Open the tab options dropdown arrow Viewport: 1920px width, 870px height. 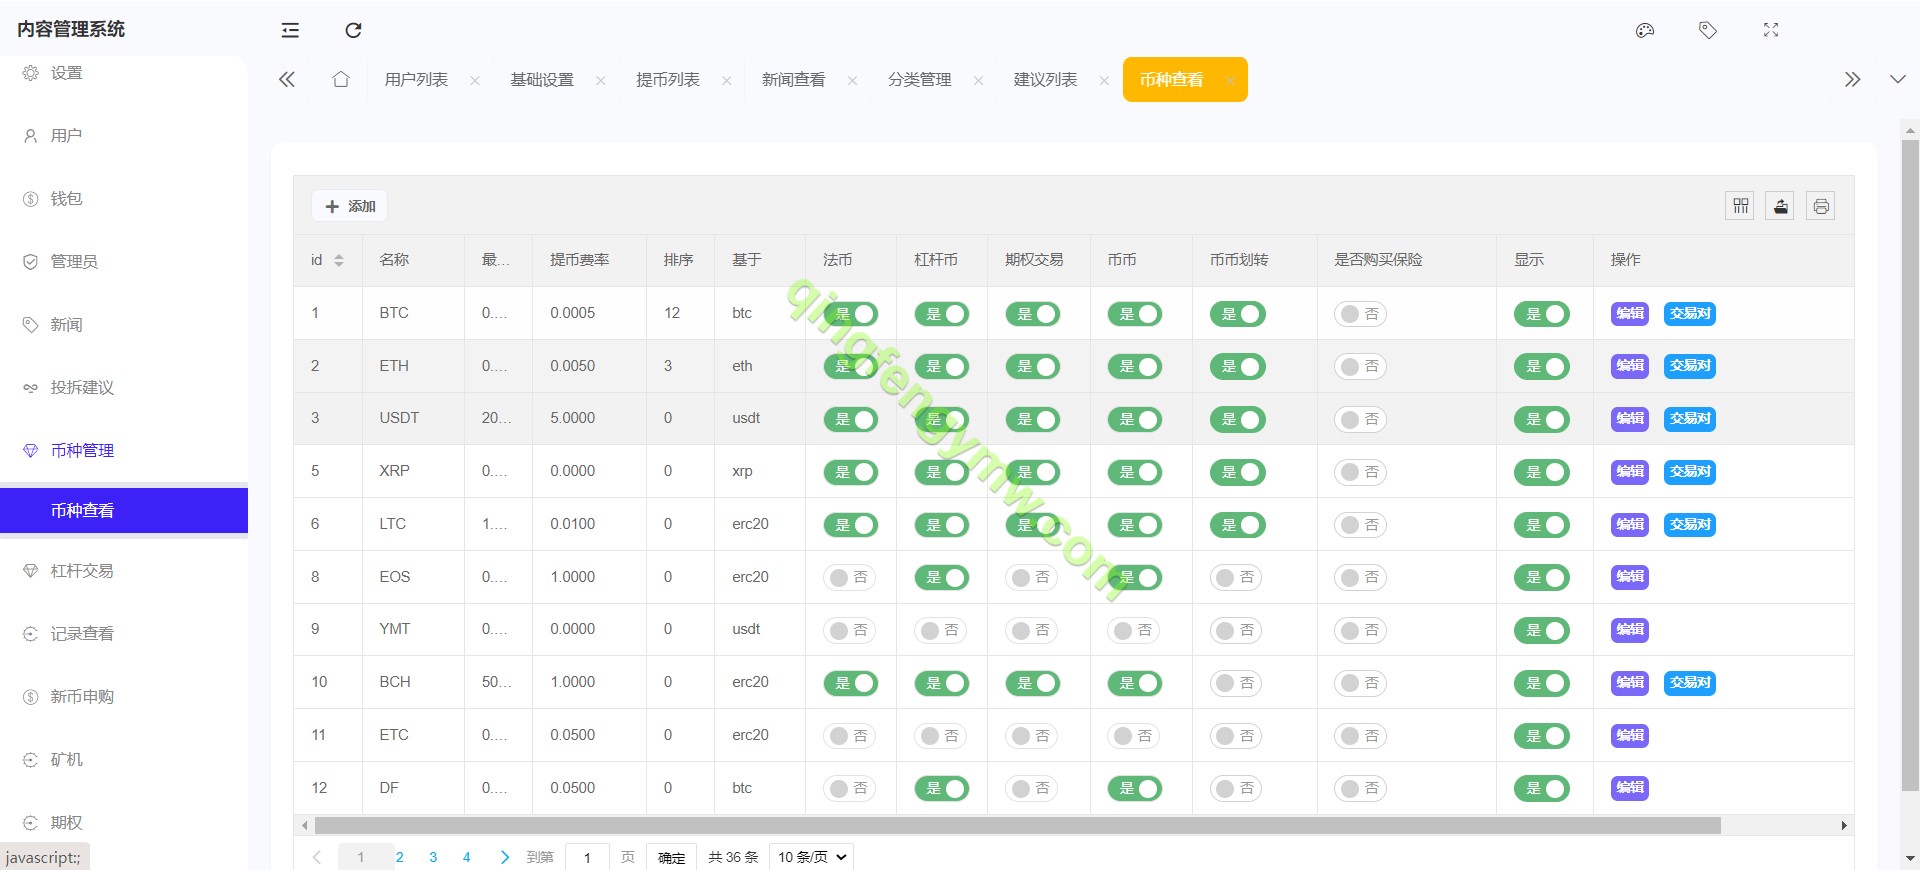[x=1898, y=79]
